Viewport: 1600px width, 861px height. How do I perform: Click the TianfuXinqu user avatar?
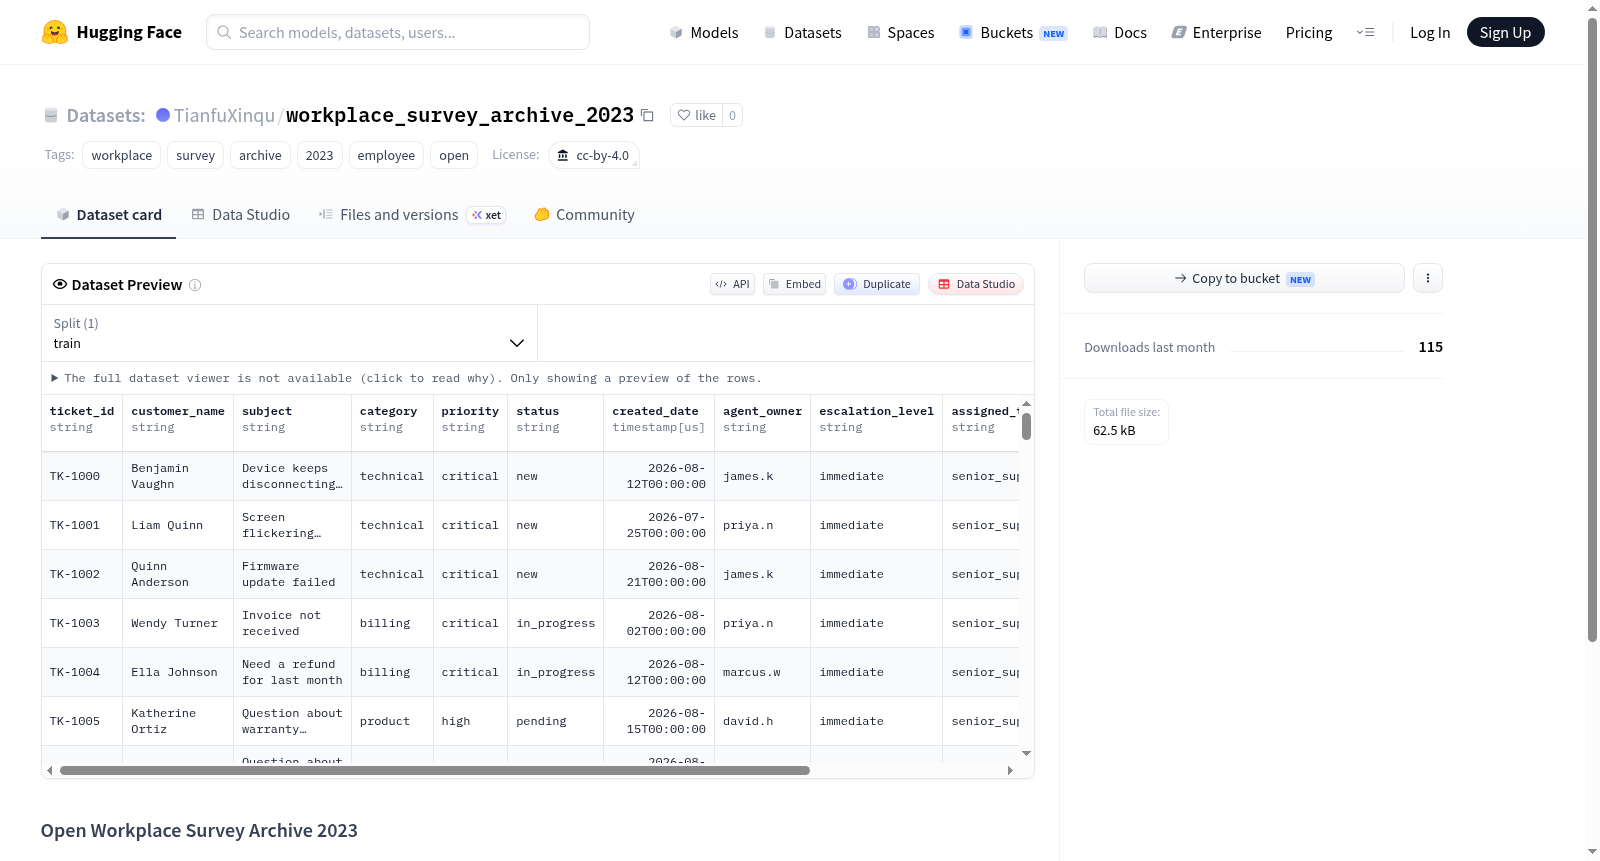click(163, 115)
